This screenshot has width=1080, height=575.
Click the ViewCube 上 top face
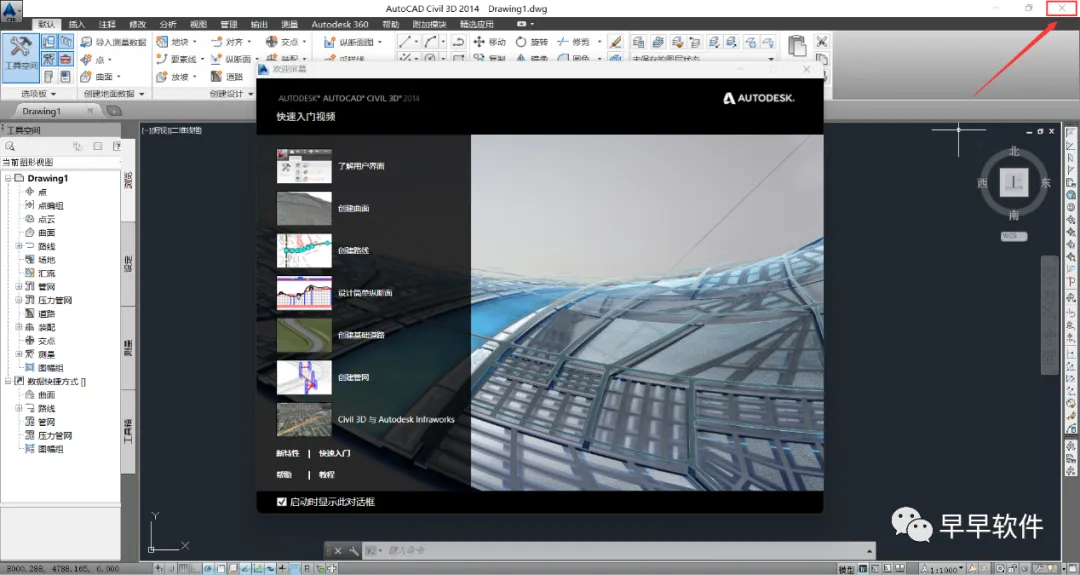pos(1014,182)
